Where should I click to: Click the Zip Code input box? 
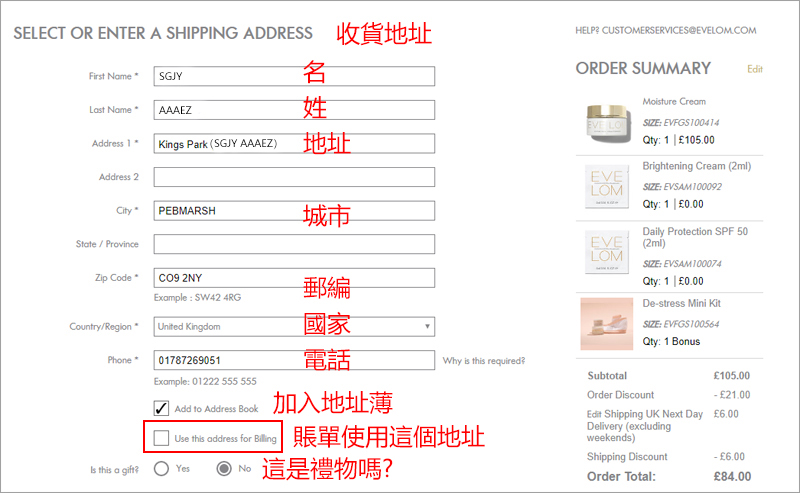(294, 278)
